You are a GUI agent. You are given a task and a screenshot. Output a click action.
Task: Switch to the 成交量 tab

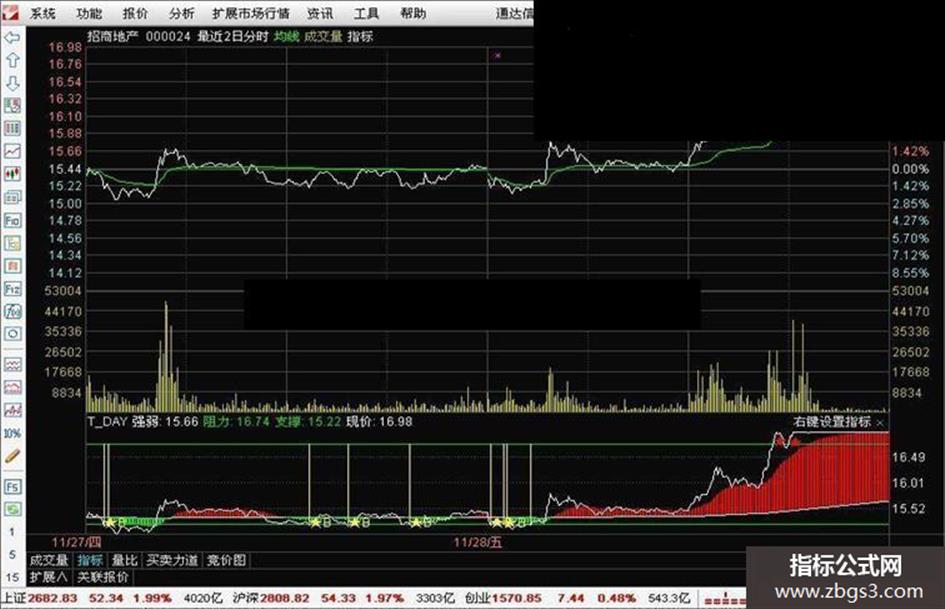pyautogui.click(x=49, y=560)
